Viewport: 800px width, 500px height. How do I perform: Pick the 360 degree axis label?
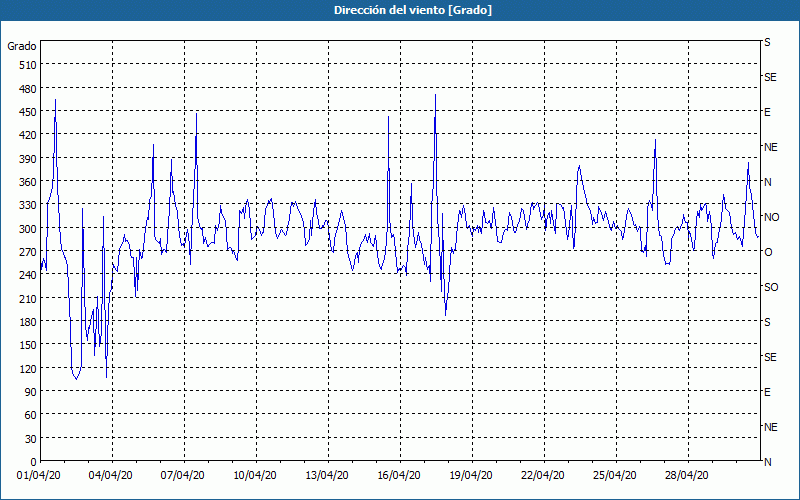28,182
